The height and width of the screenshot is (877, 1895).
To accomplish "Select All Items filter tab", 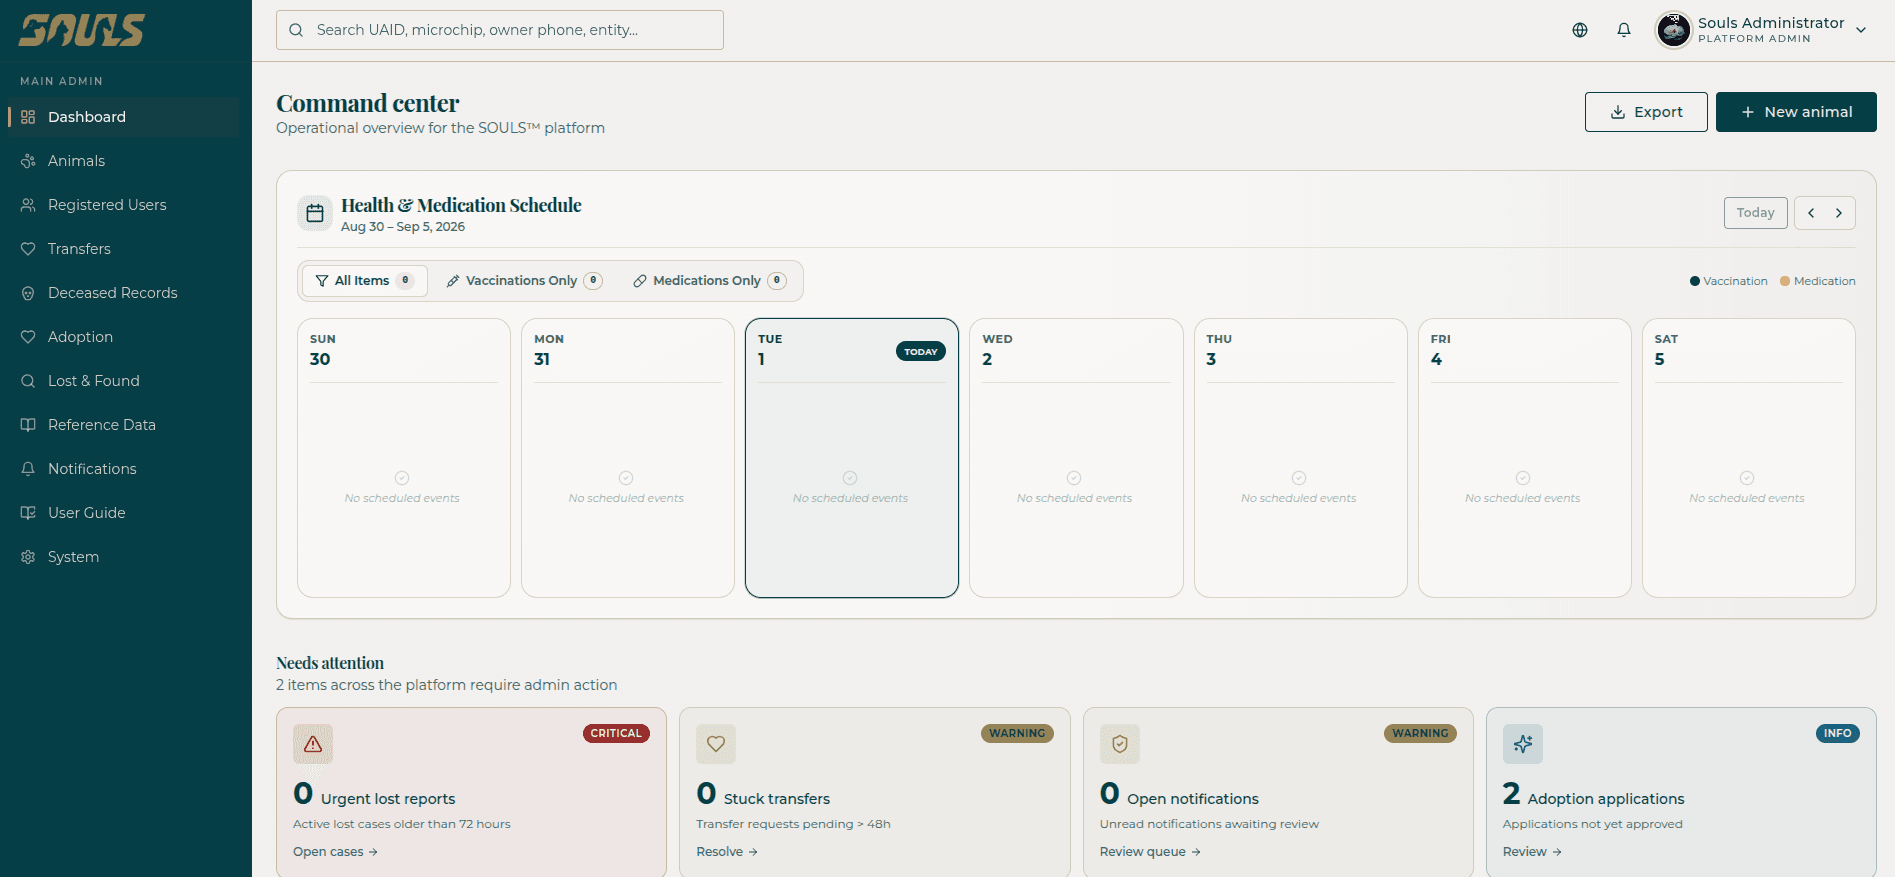I will point(365,281).
